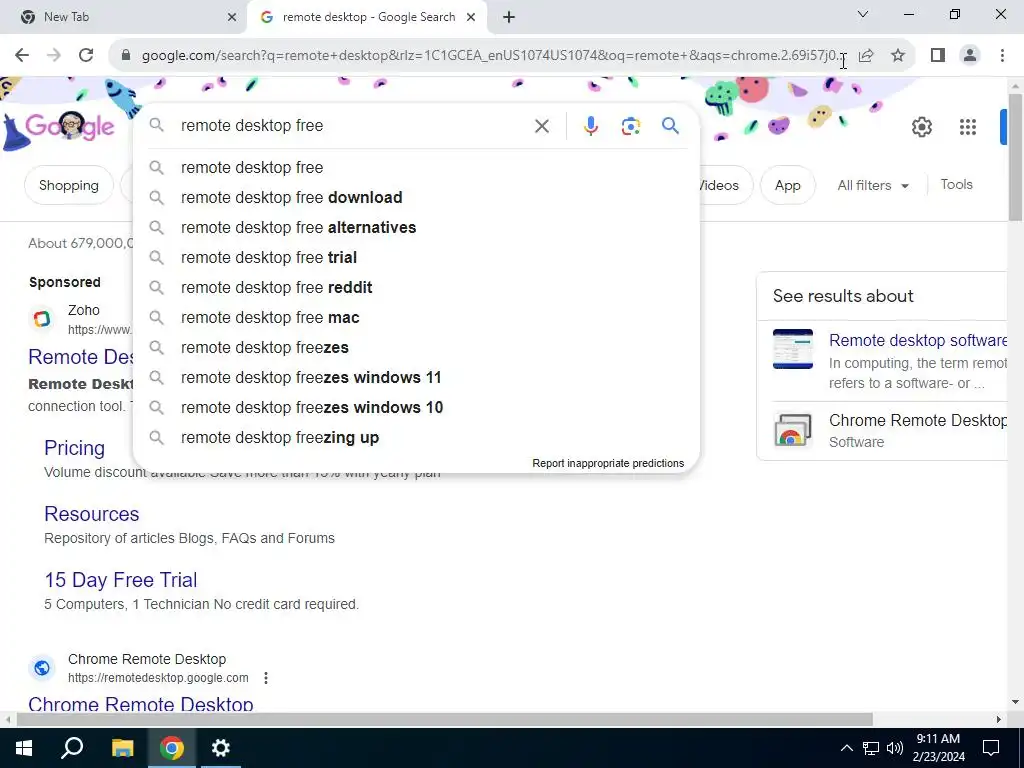Open the Chrome profile avatar
1024x768 pixels.
point(970,56)
